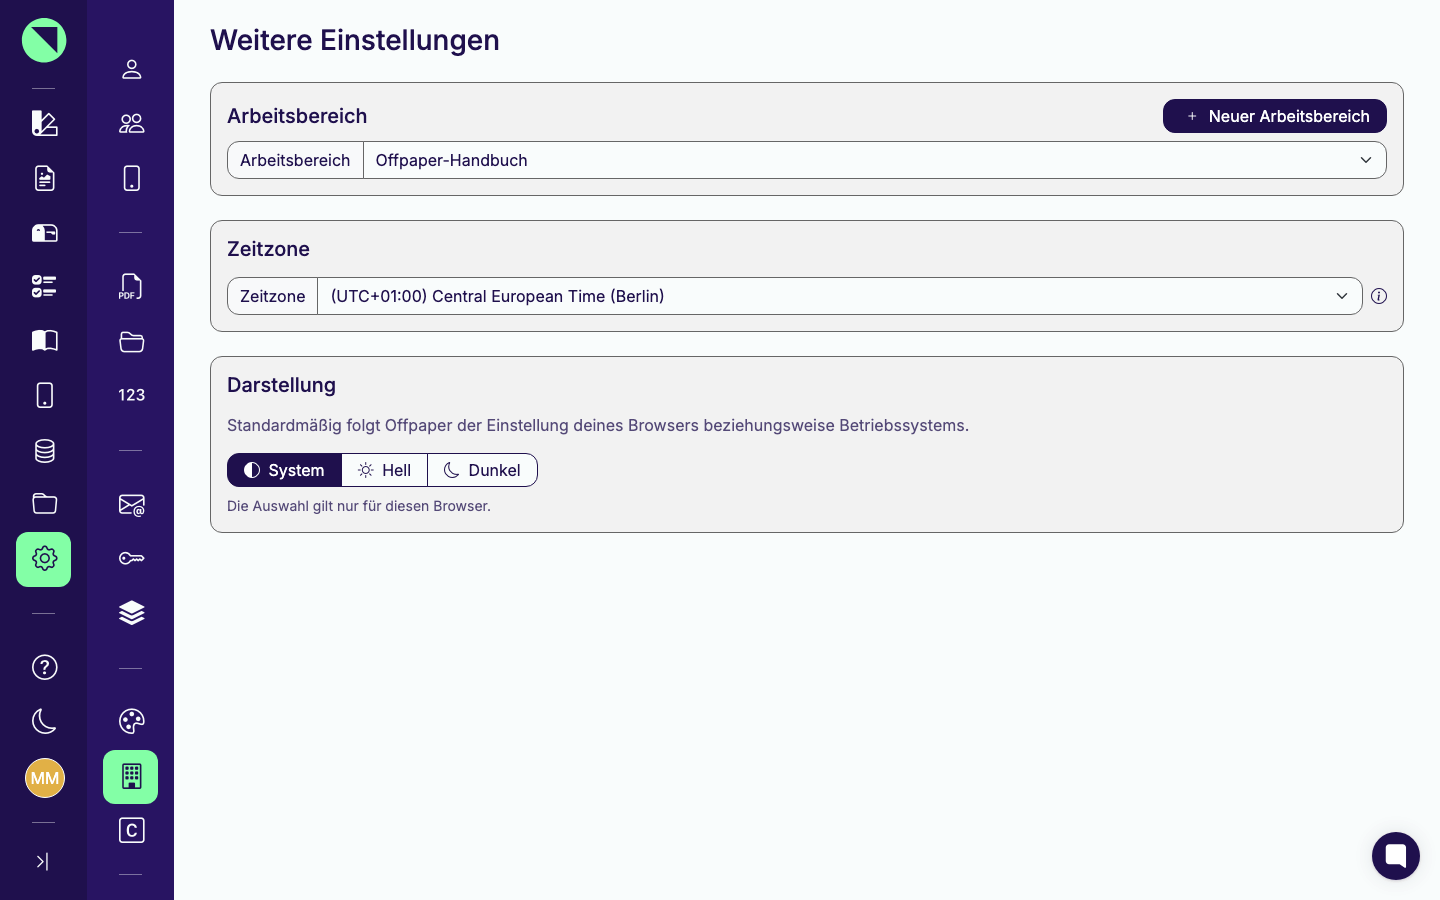Expand the sidebar with arrow icon
Screen dimensions: 1440x900
42,861
